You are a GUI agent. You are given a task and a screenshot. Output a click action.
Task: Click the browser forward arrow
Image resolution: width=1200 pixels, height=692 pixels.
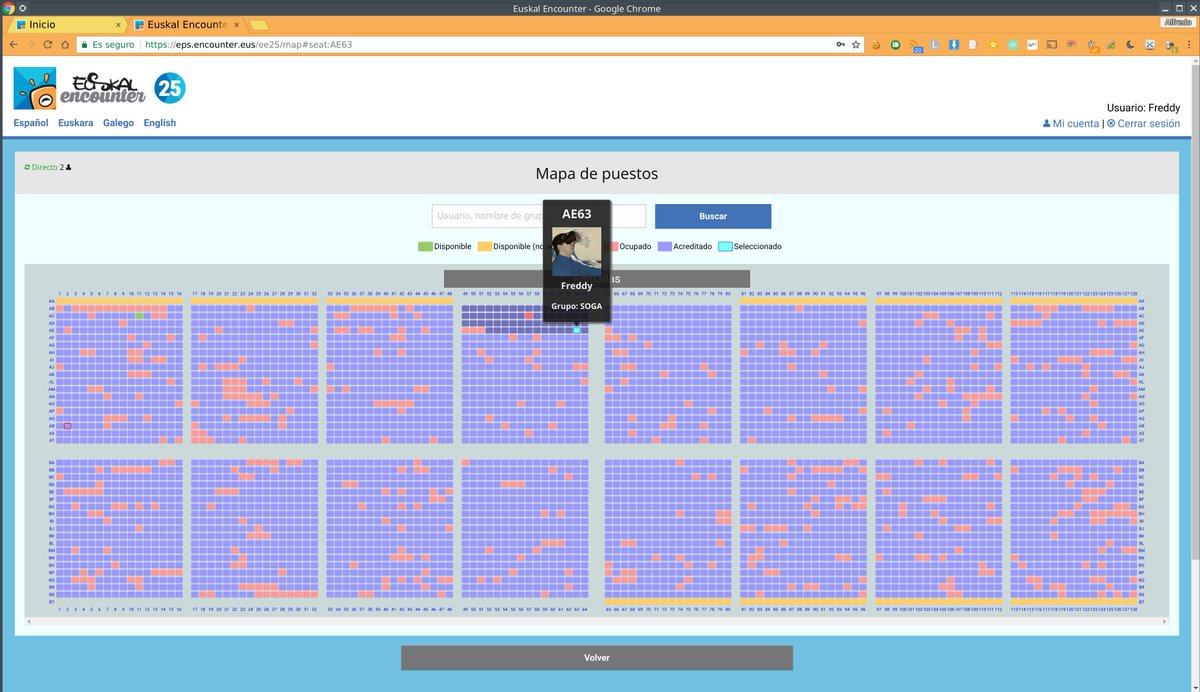[x=31, y=45]
